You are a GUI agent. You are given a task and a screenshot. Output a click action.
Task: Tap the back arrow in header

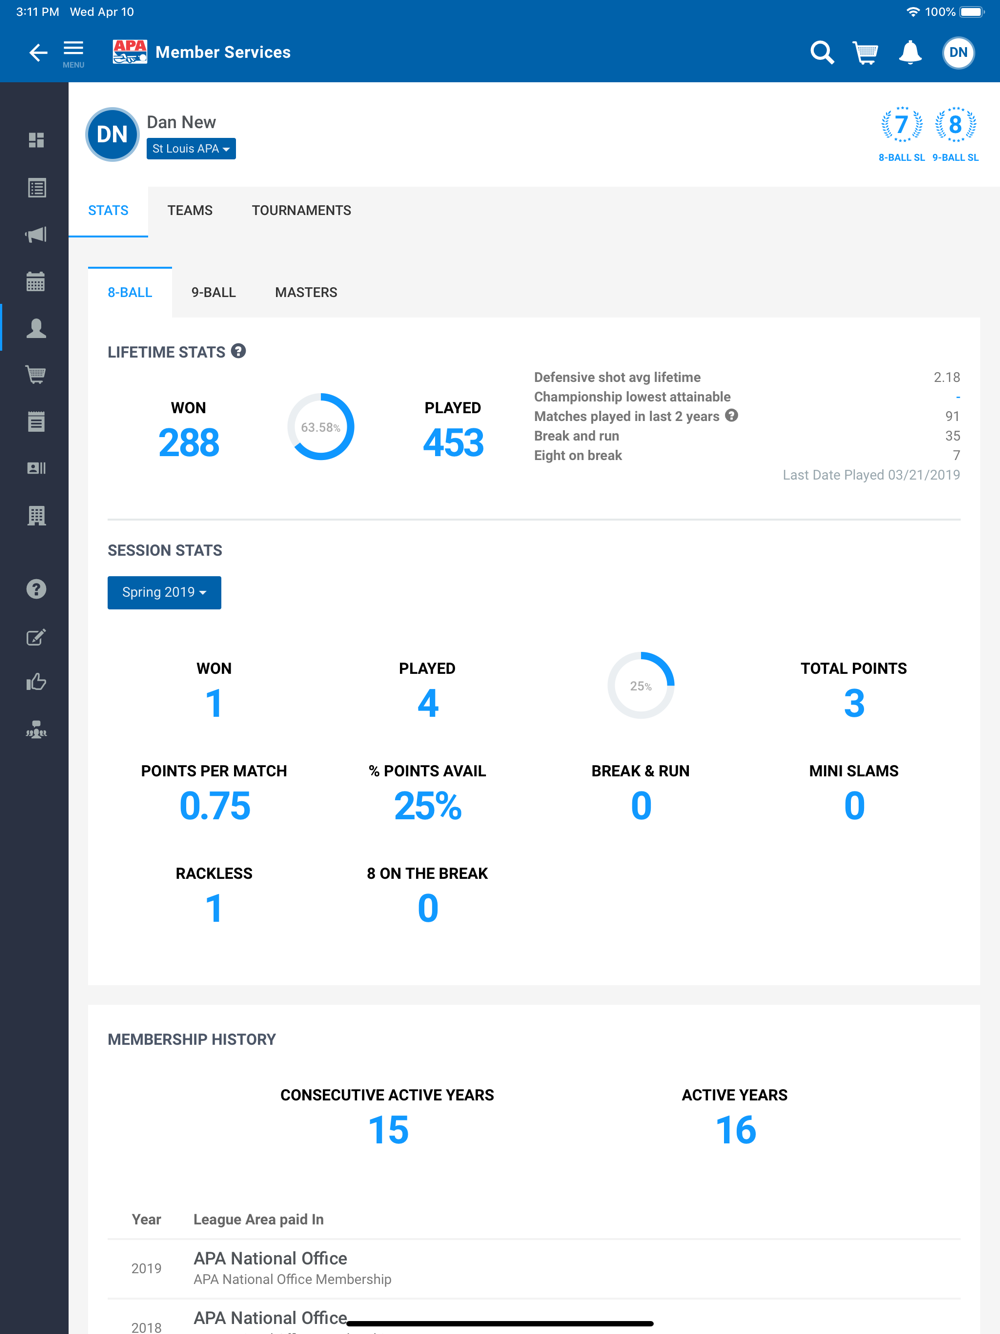coord(38,53)
